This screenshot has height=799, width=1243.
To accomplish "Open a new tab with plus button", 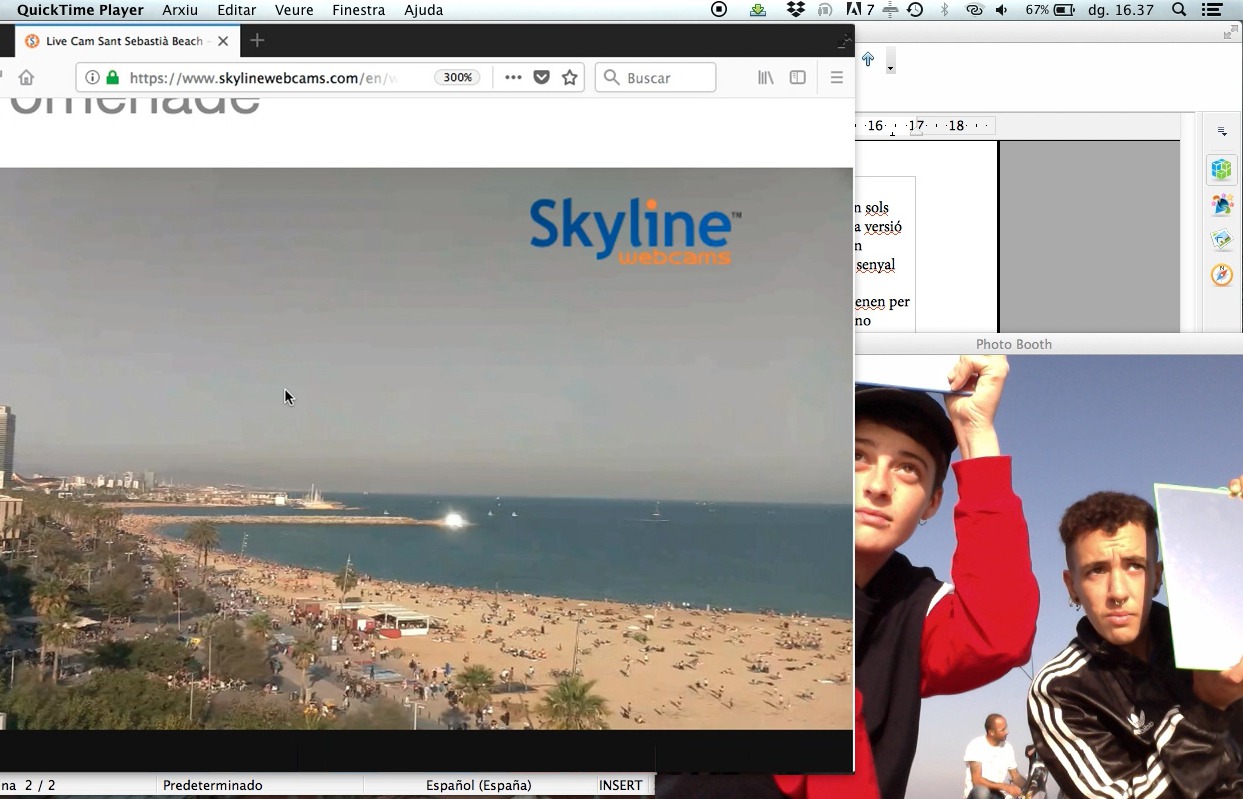I will [x=257, y=41].
